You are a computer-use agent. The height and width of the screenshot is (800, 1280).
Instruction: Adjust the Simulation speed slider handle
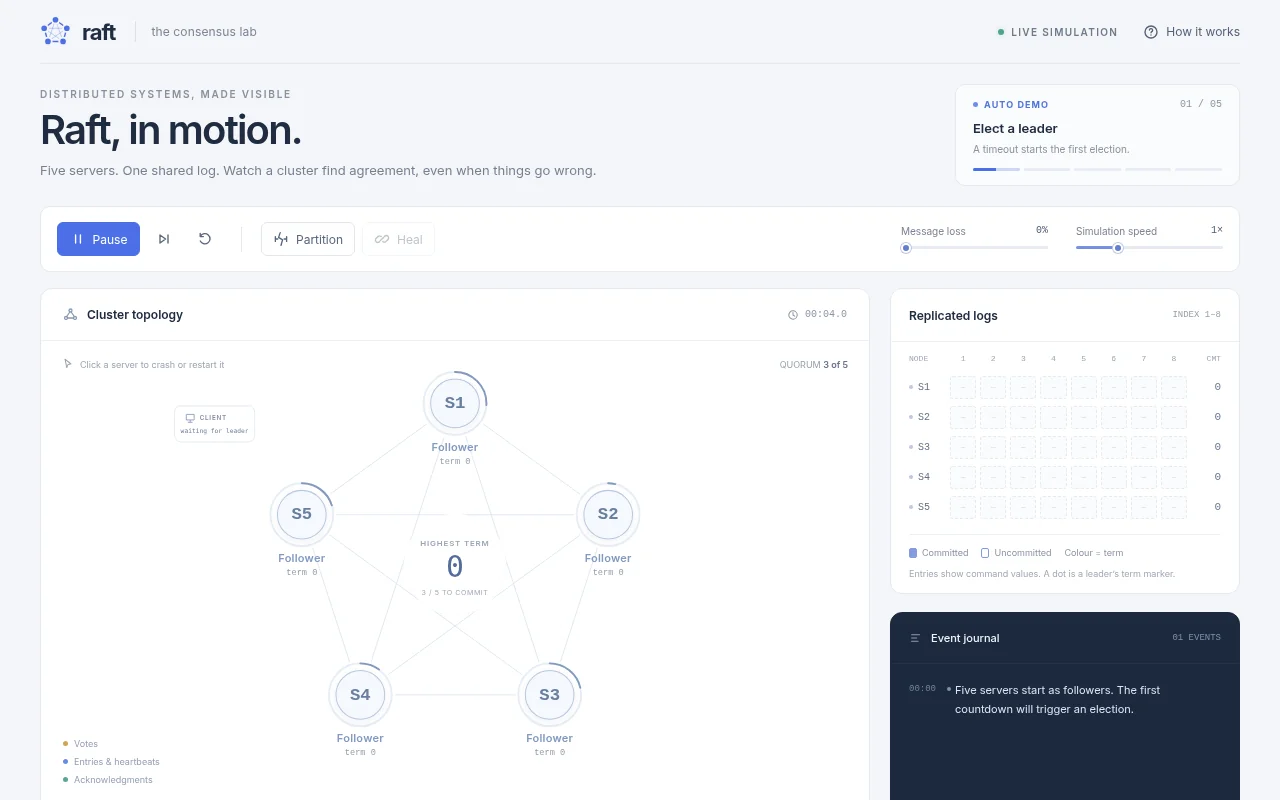[1118, 248]
